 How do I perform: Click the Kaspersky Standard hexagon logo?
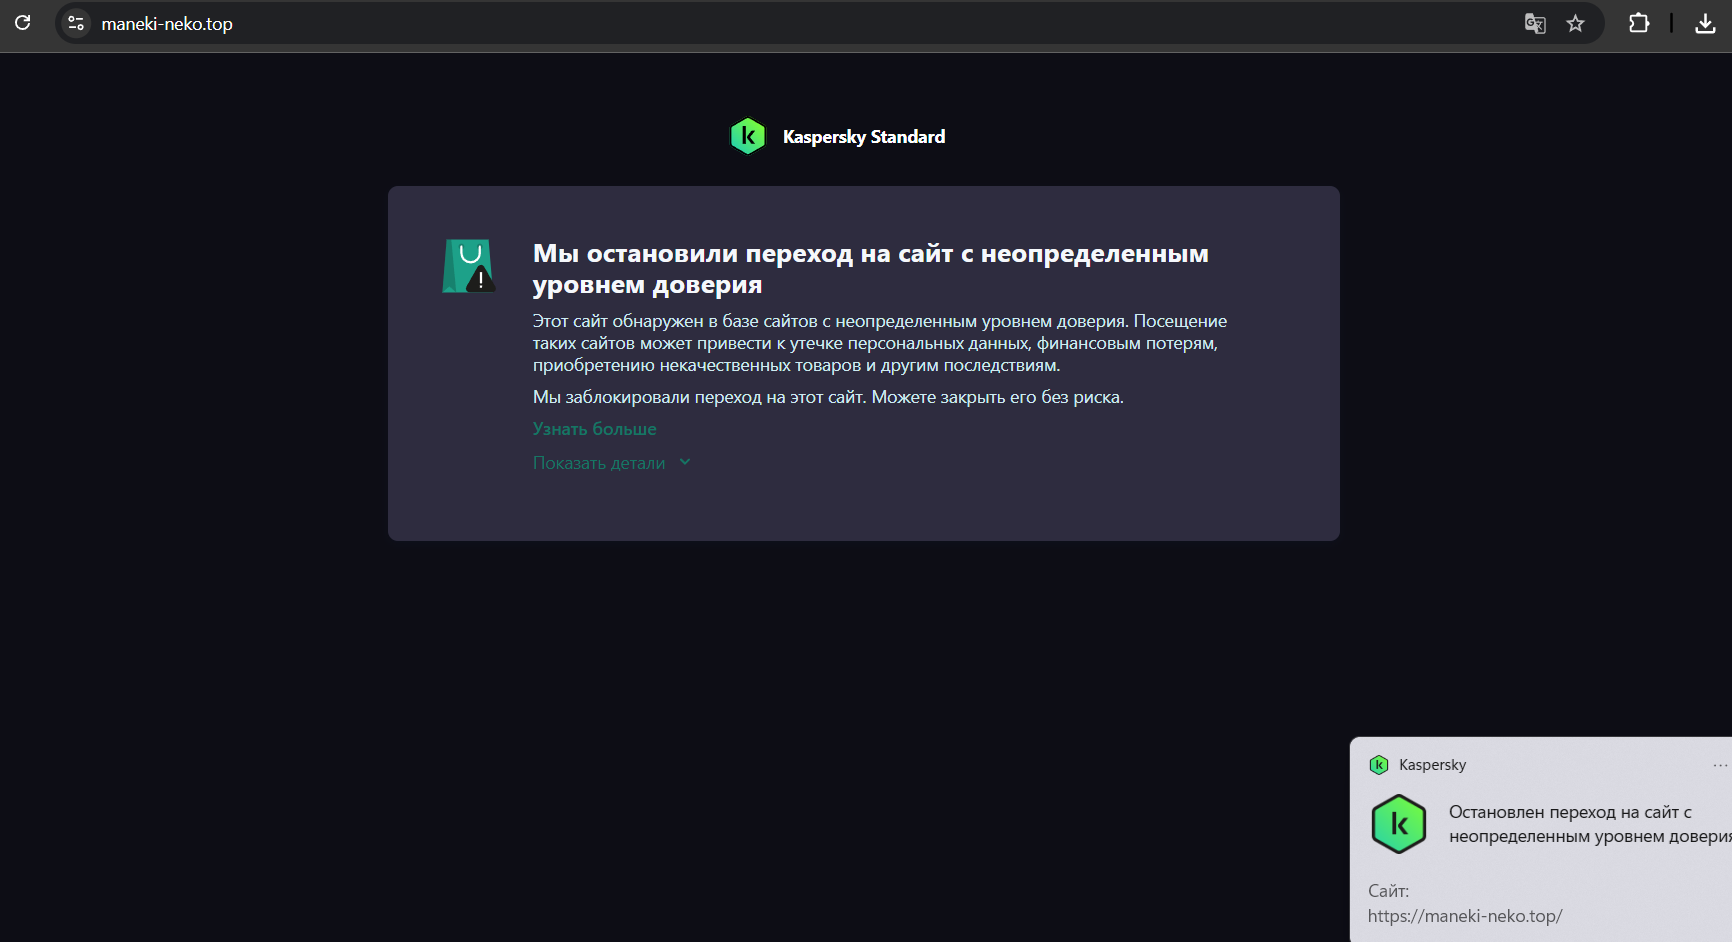[x=748, y=136]
